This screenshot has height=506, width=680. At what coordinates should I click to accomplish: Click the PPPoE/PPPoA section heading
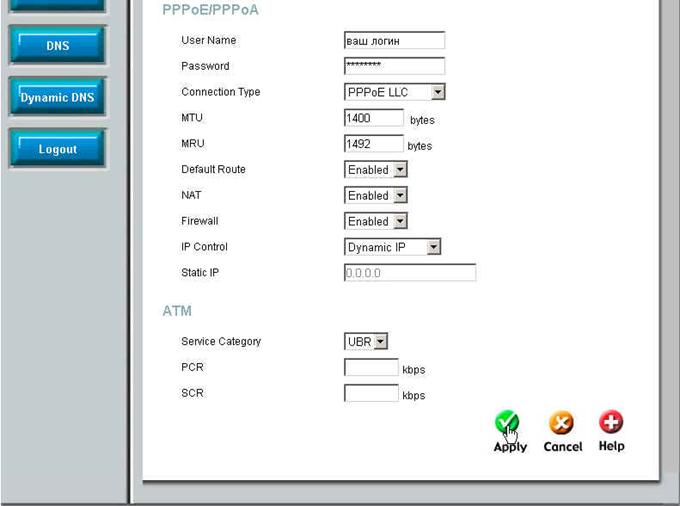point(210,10)
